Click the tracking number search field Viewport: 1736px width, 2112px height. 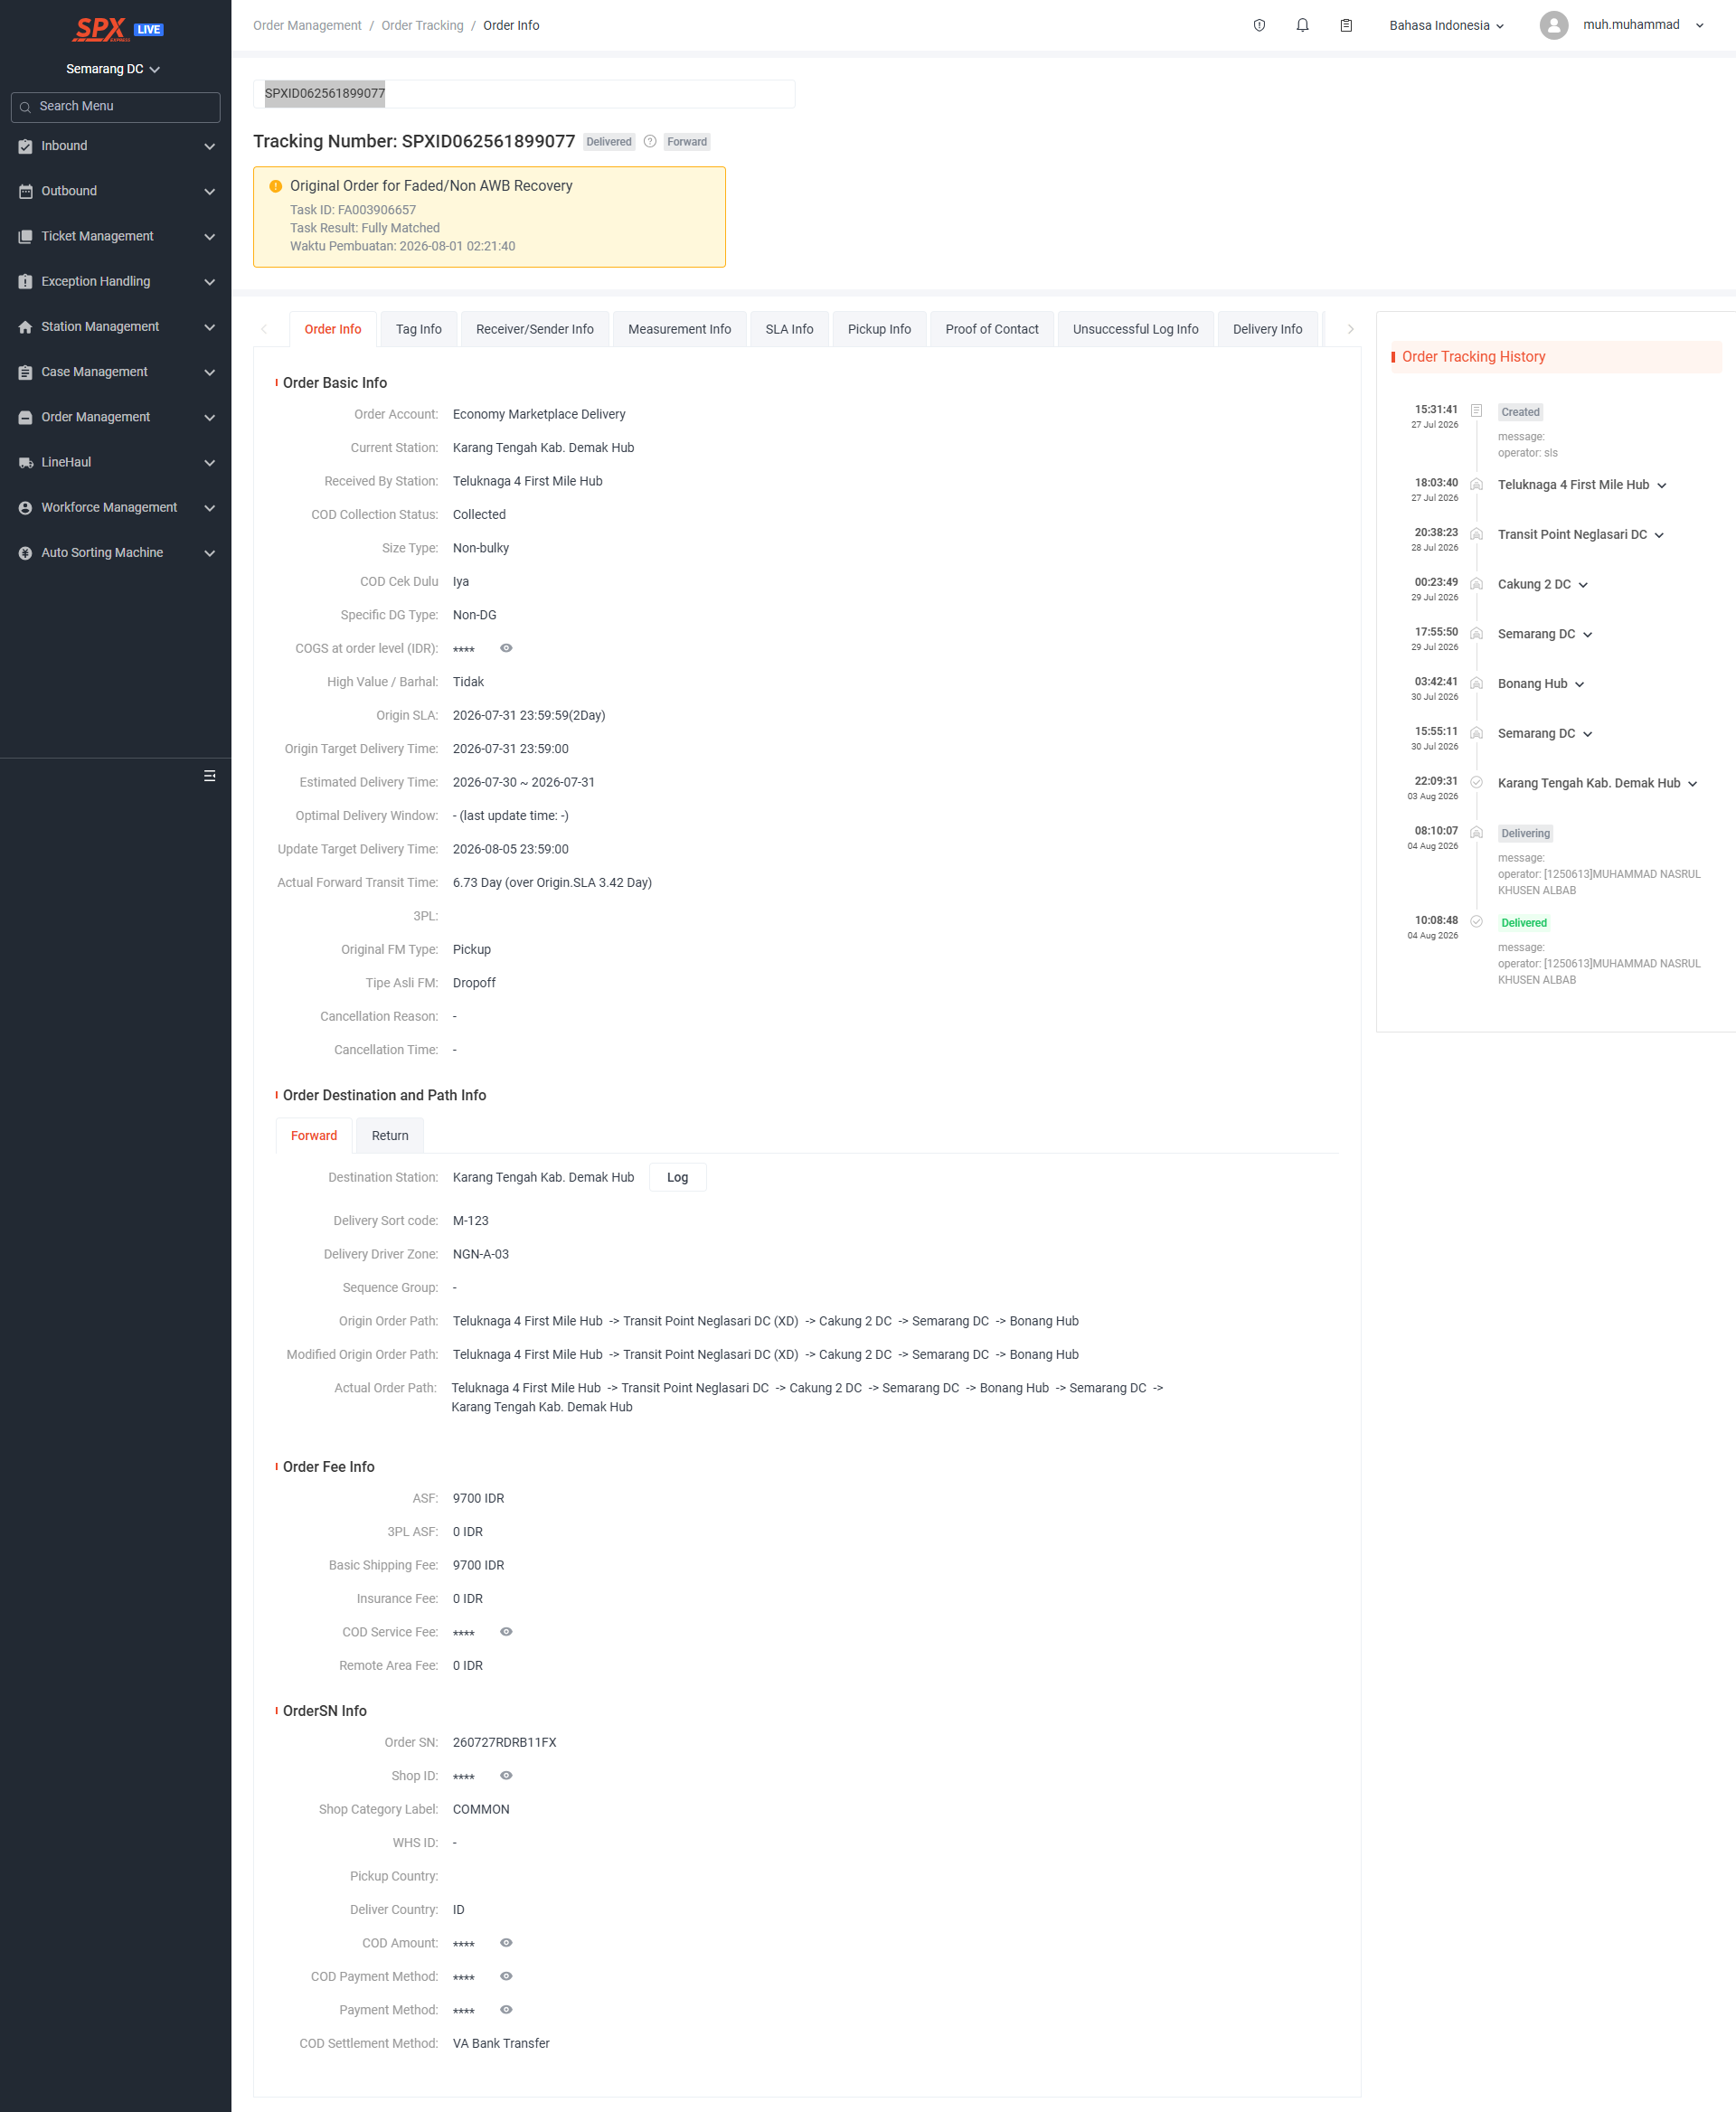click(x=524, y=94)
